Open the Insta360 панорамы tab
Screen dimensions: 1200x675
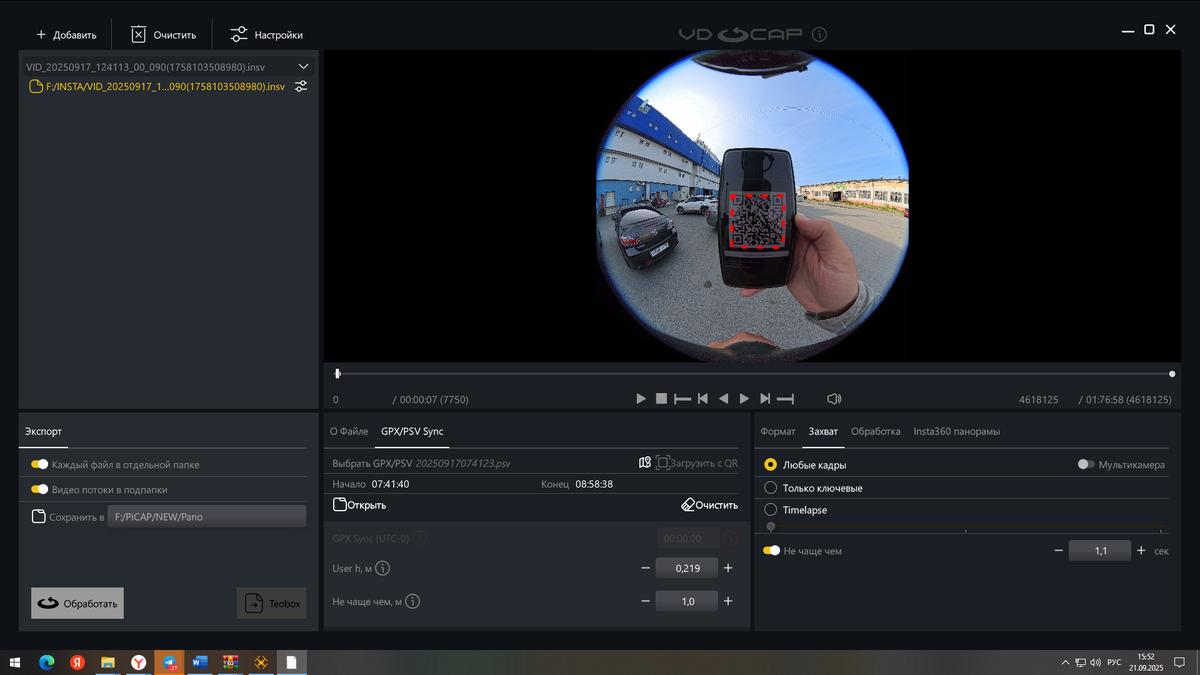tap(957, 432)
